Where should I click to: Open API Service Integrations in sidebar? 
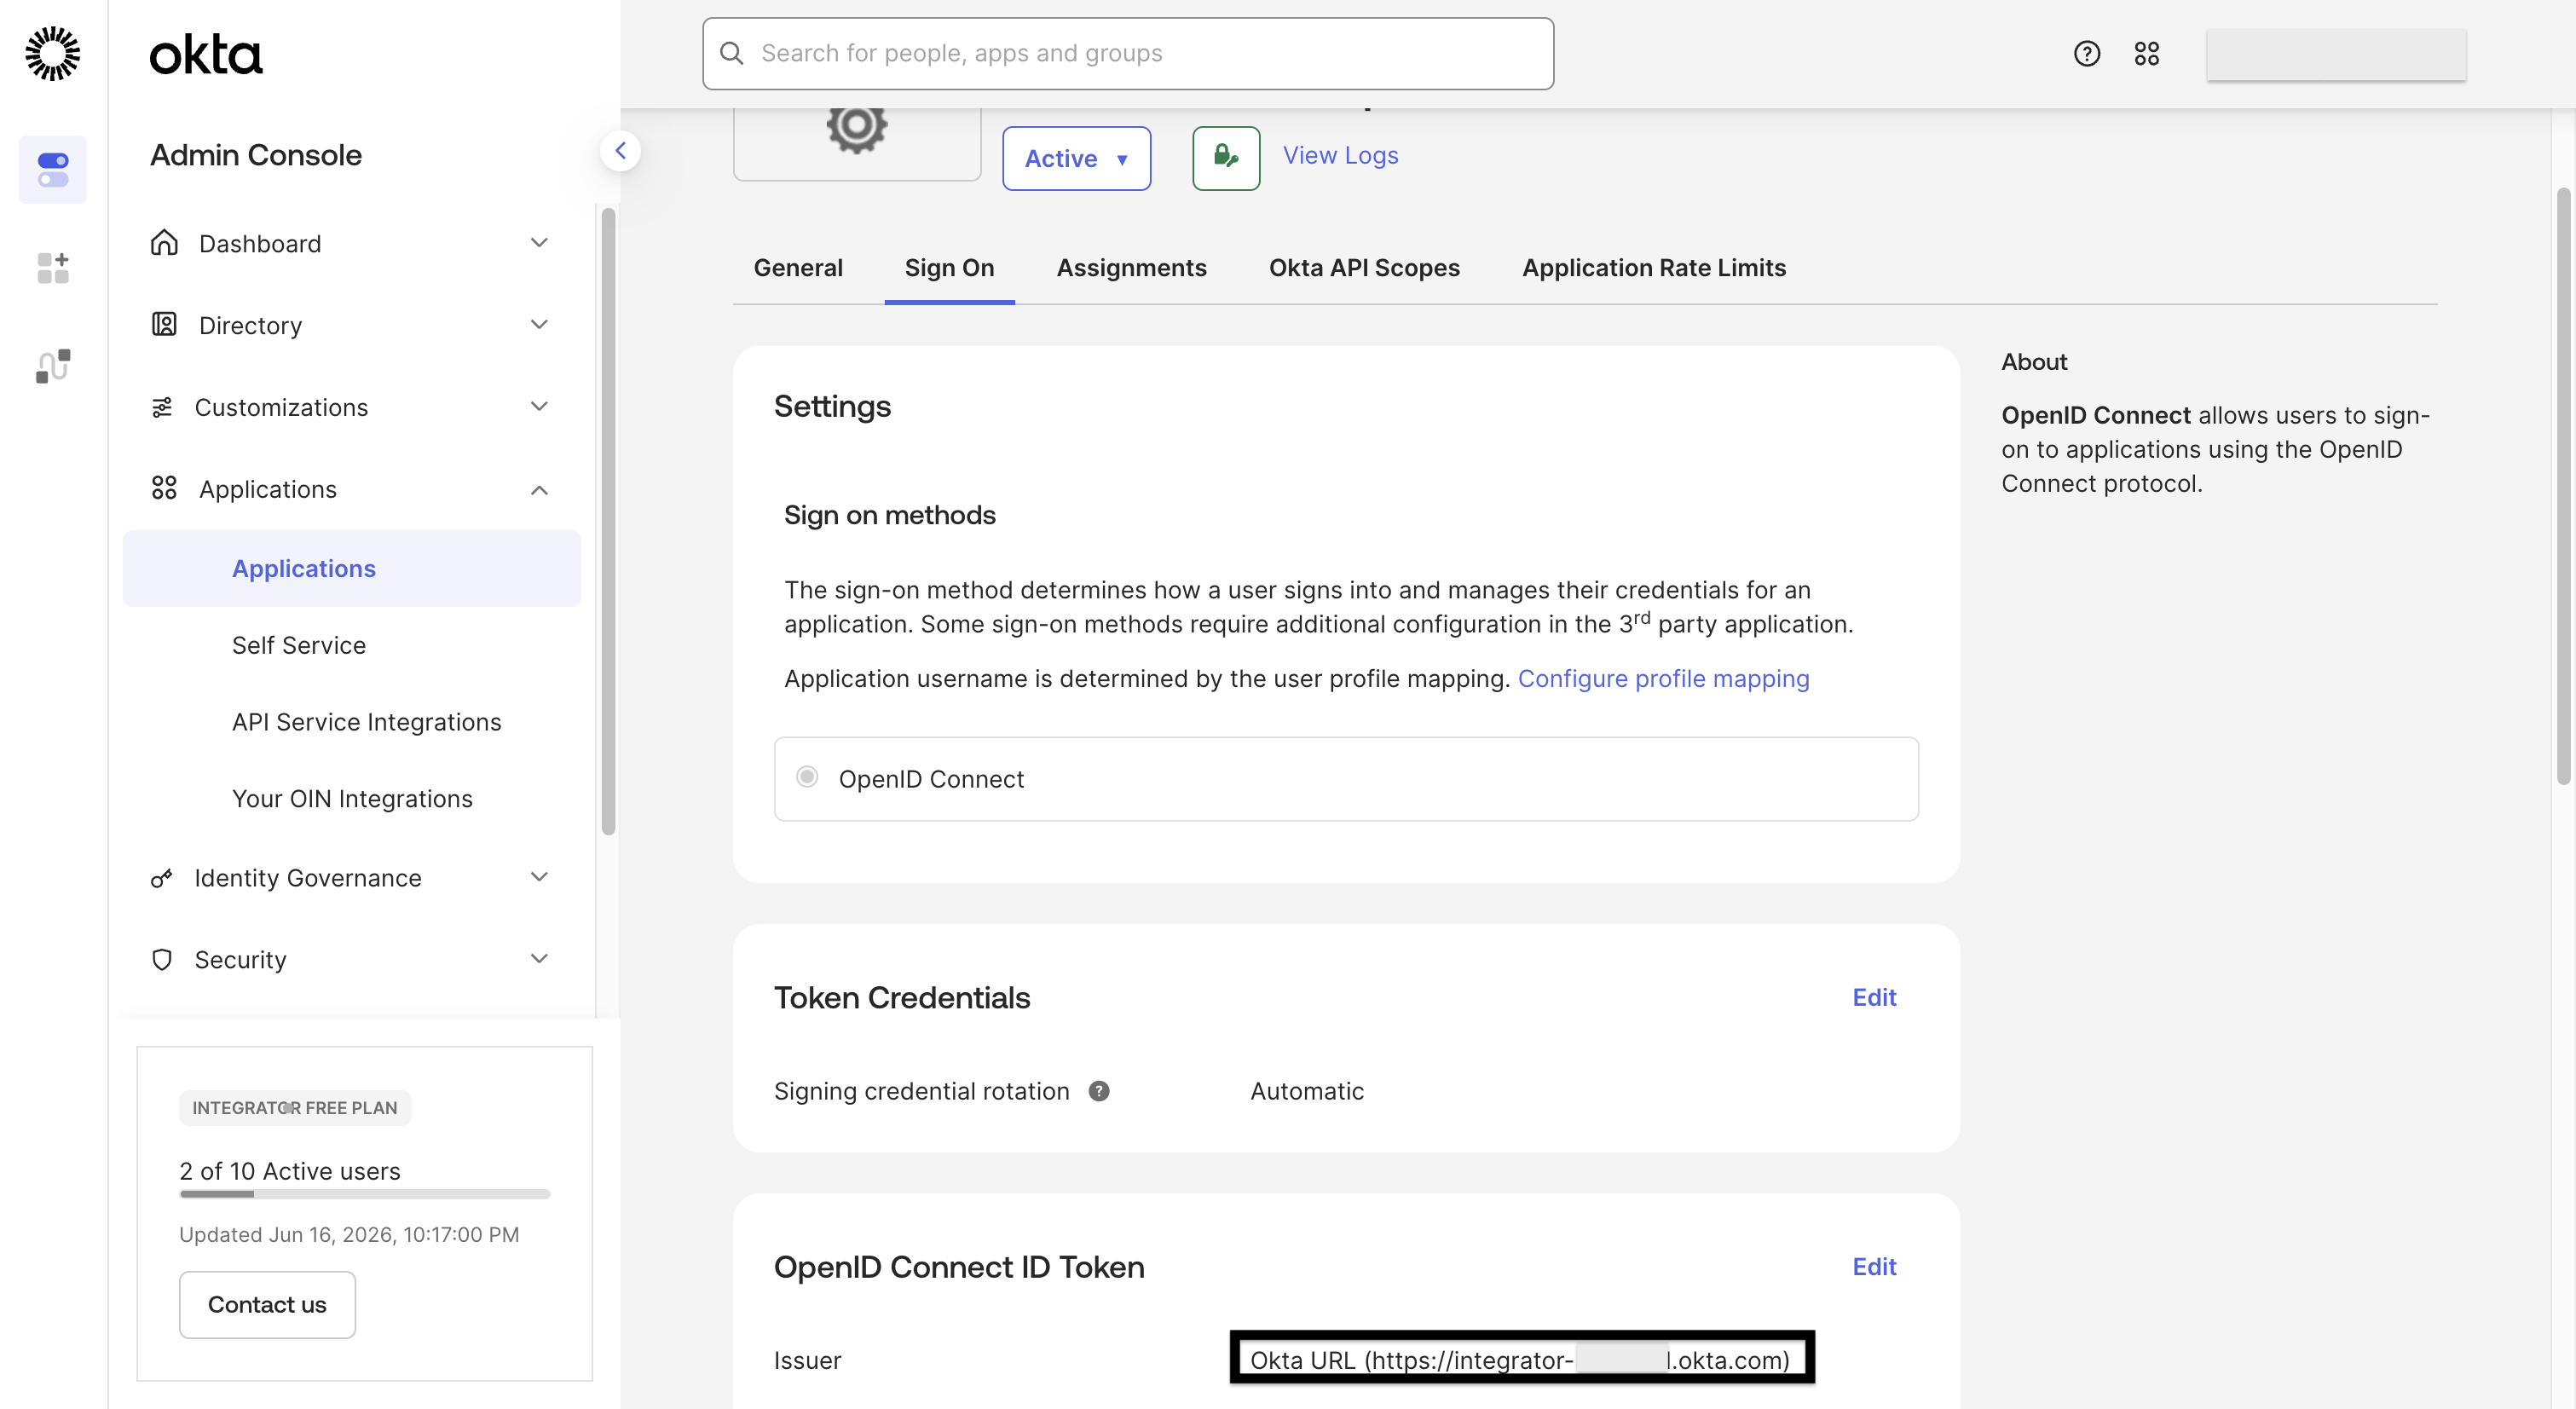click(367, 723)
